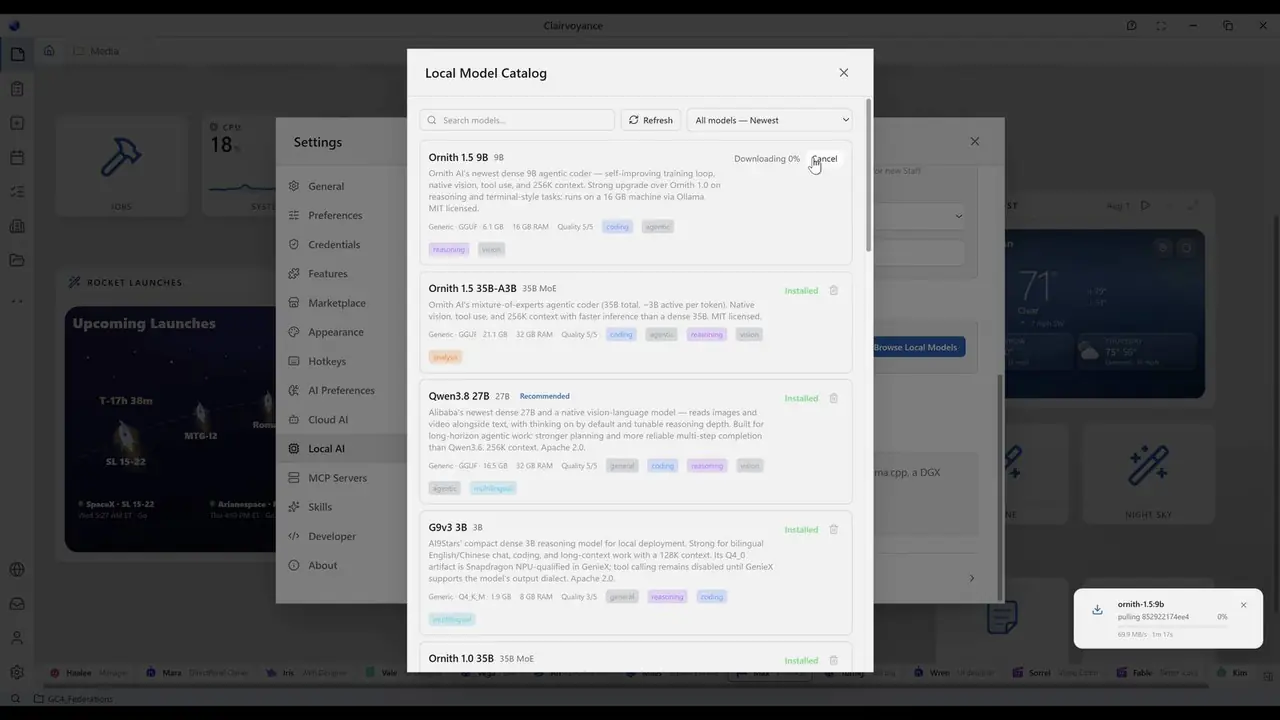Click the home icon in the breadcrumb bar
1280x720 pixels.
[49, 51]
